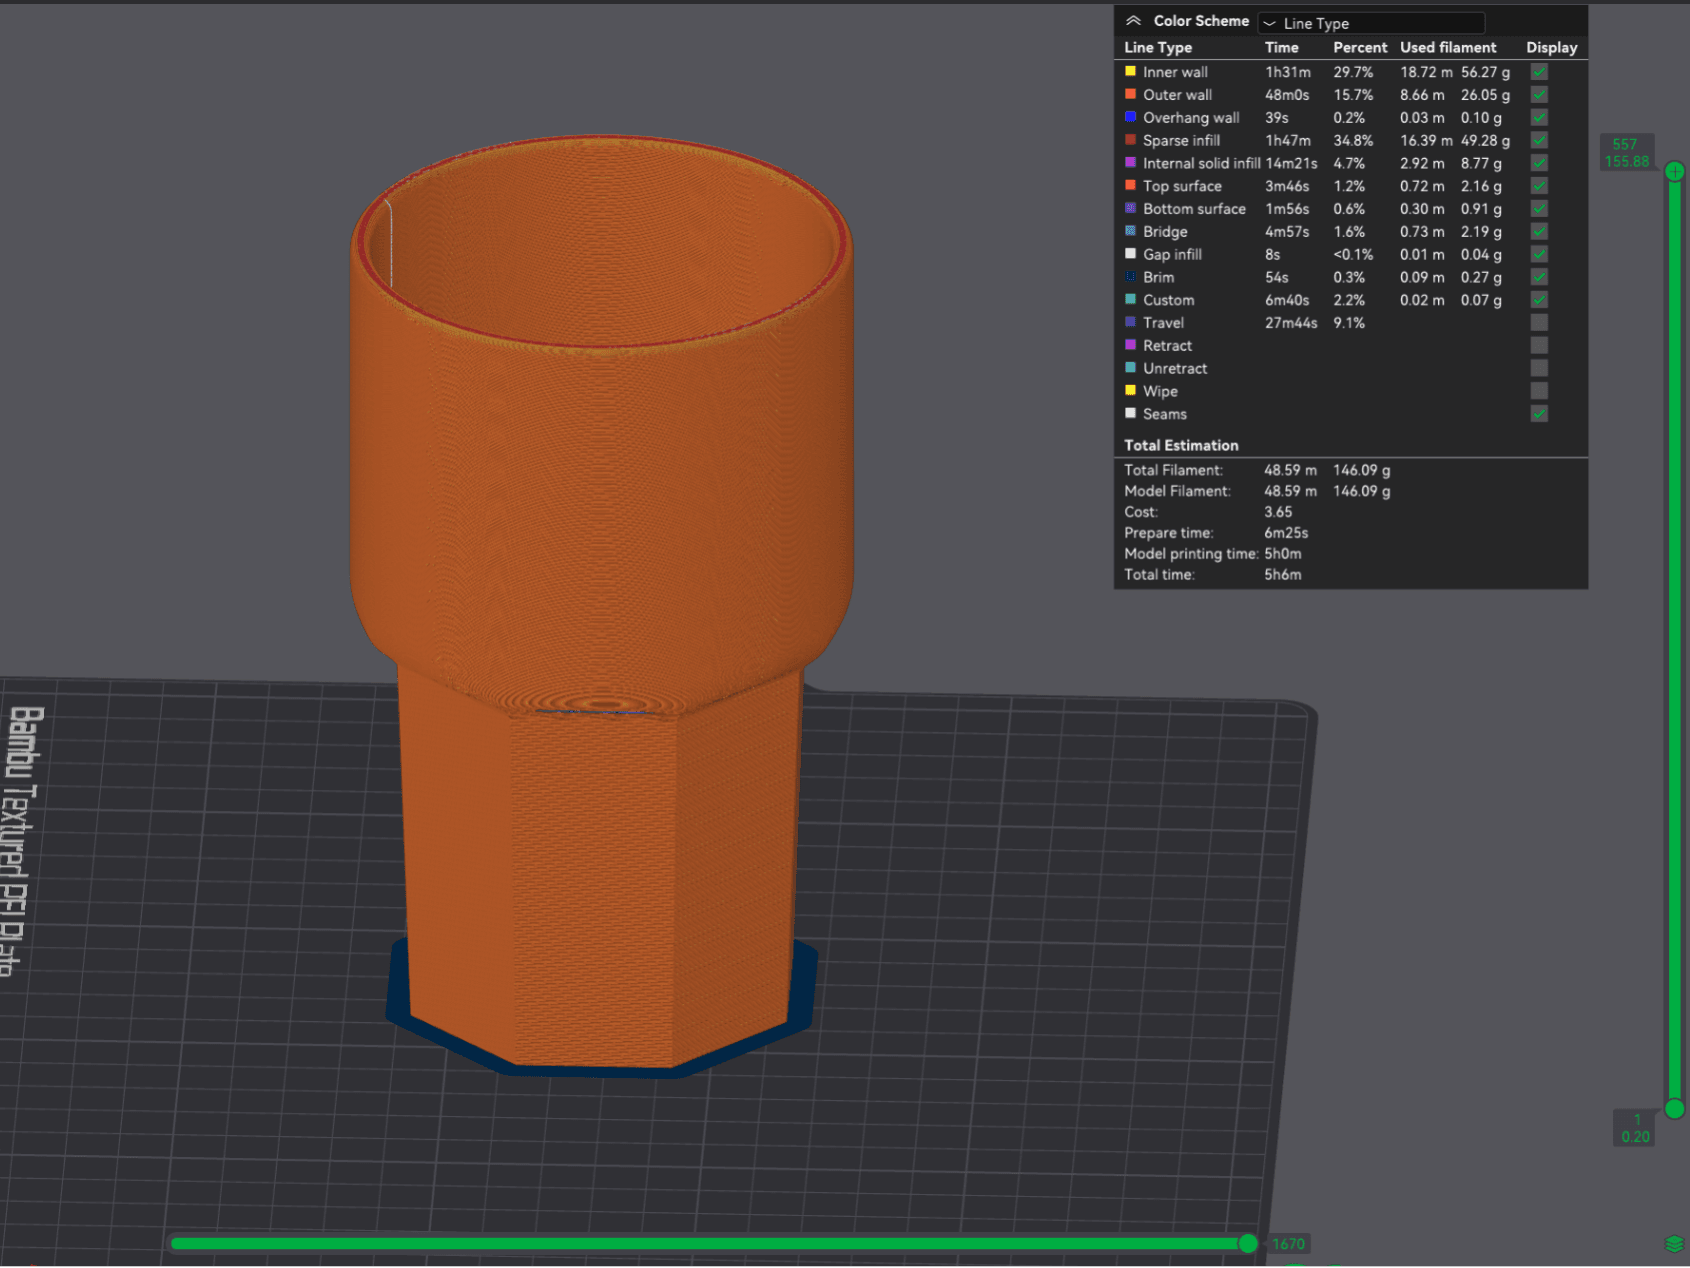Hide Outer wall lines via its checkbox
This screenshot has width=1690, height=1268.
point(1539,94)
